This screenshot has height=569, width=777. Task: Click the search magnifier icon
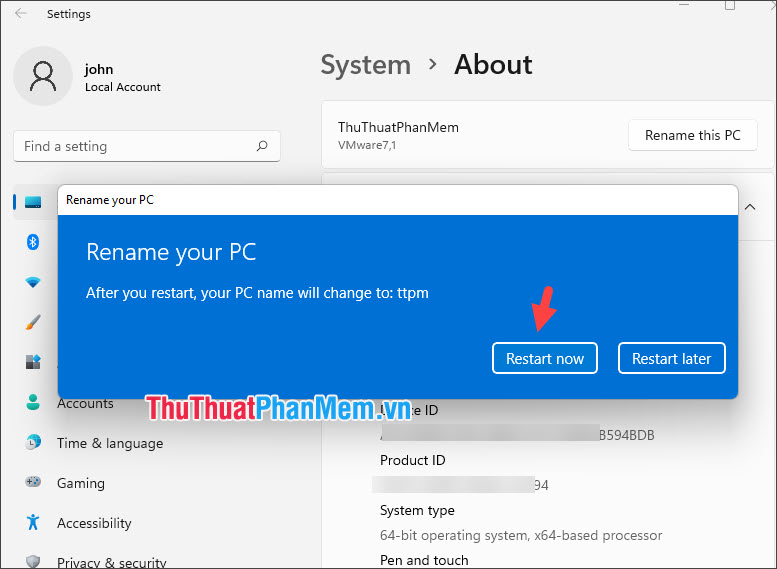(x=262, y=146)
